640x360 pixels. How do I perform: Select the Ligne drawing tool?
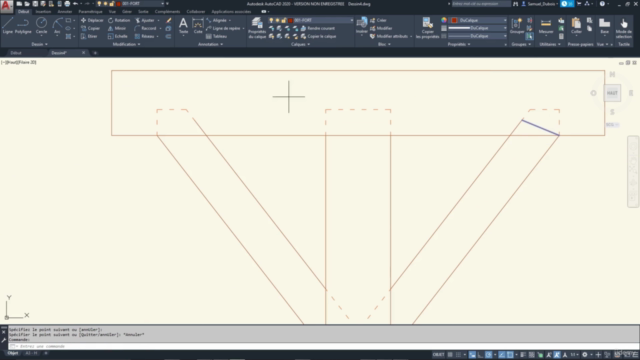8,25
